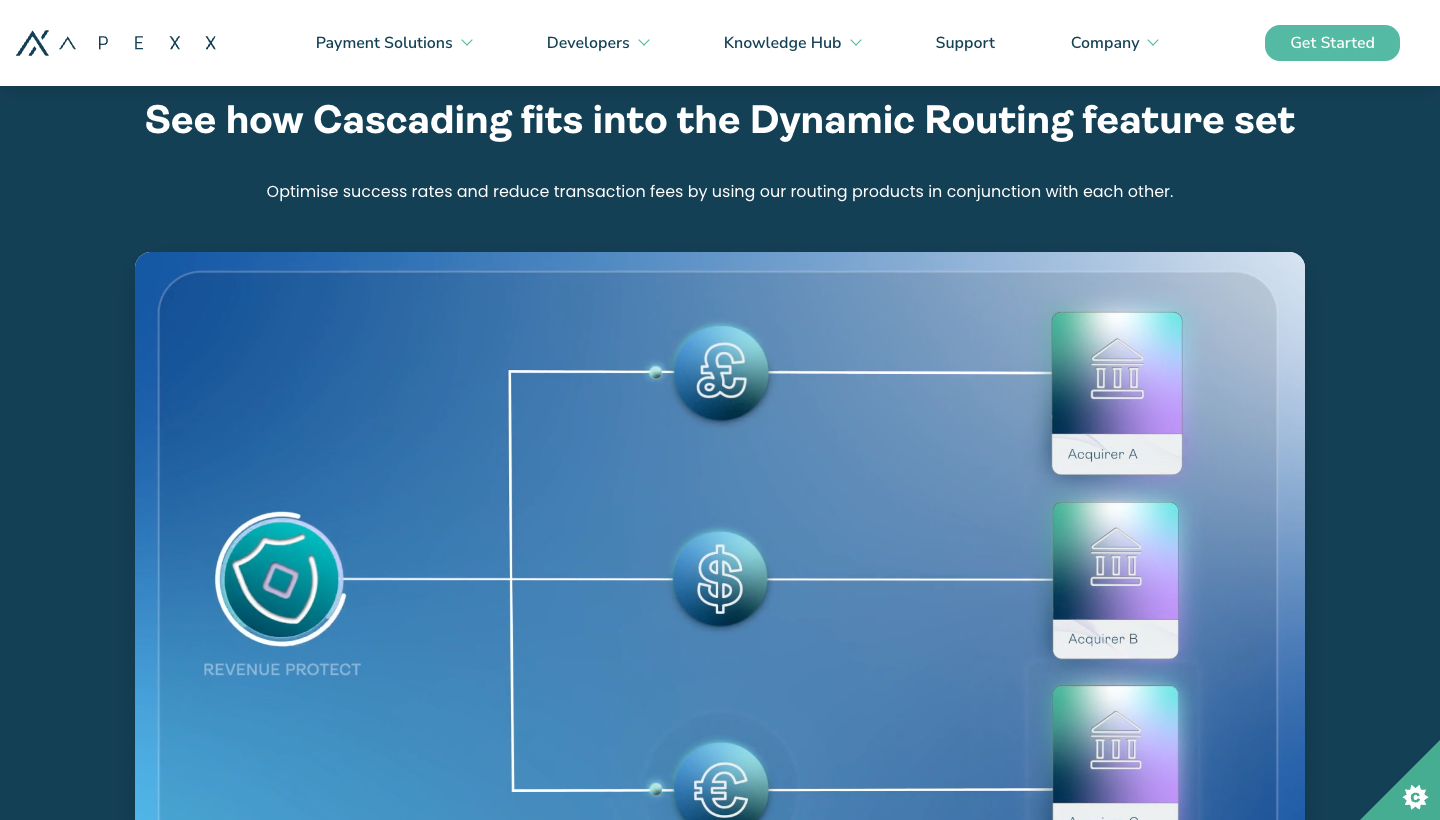Select the dollar currency icon
The height and width of the screenshot is (820, 1440).
720,579
